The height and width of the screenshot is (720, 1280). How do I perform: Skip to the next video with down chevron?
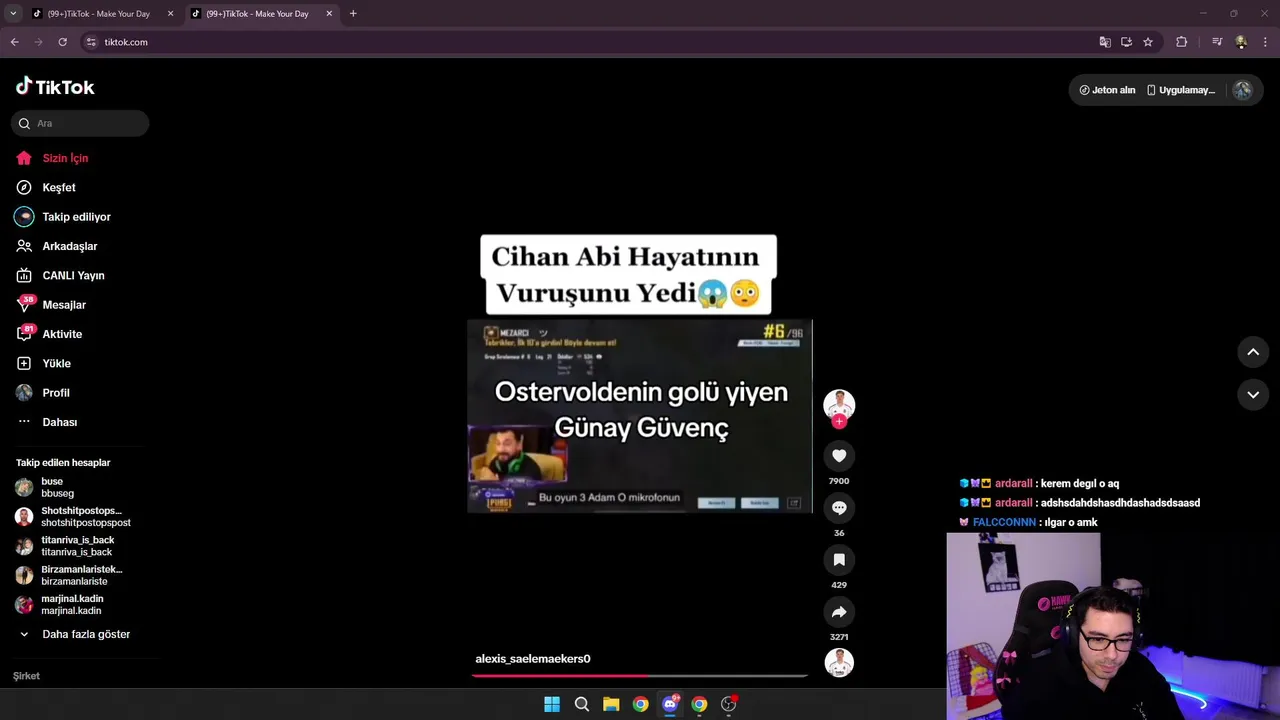[x=1253, y=395]
